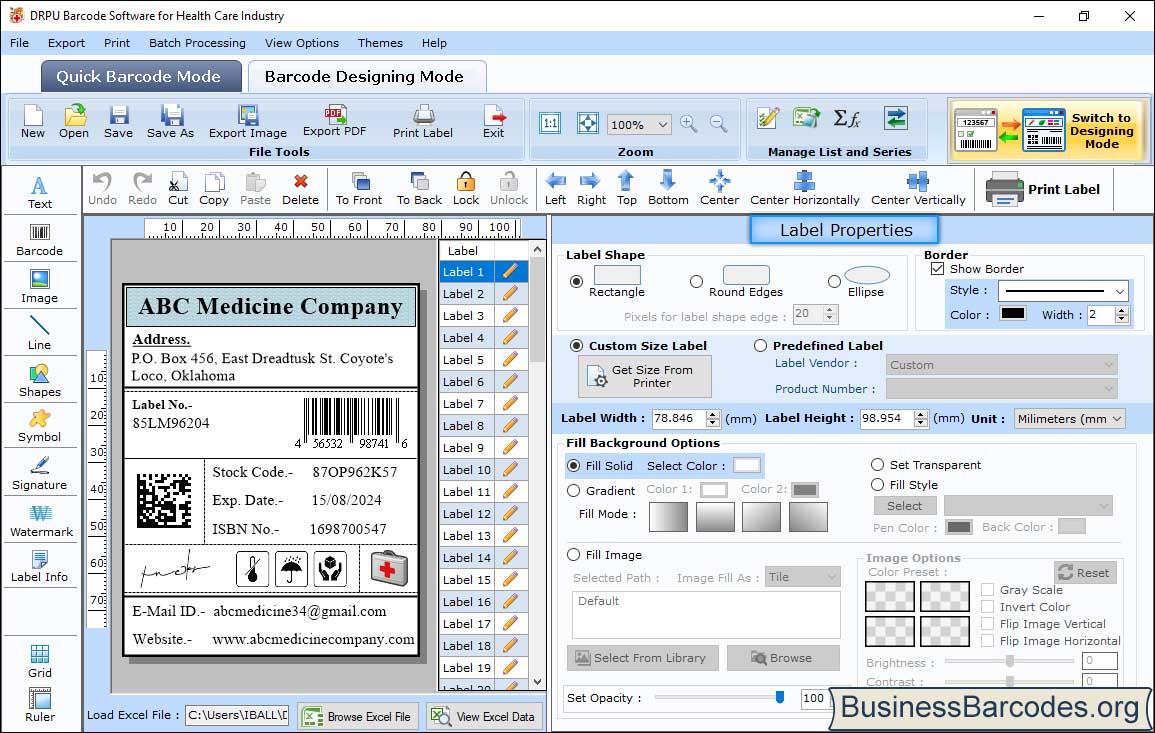Open the border Style dropdown
This screenshot has width=1155, height=733.
1120,291
